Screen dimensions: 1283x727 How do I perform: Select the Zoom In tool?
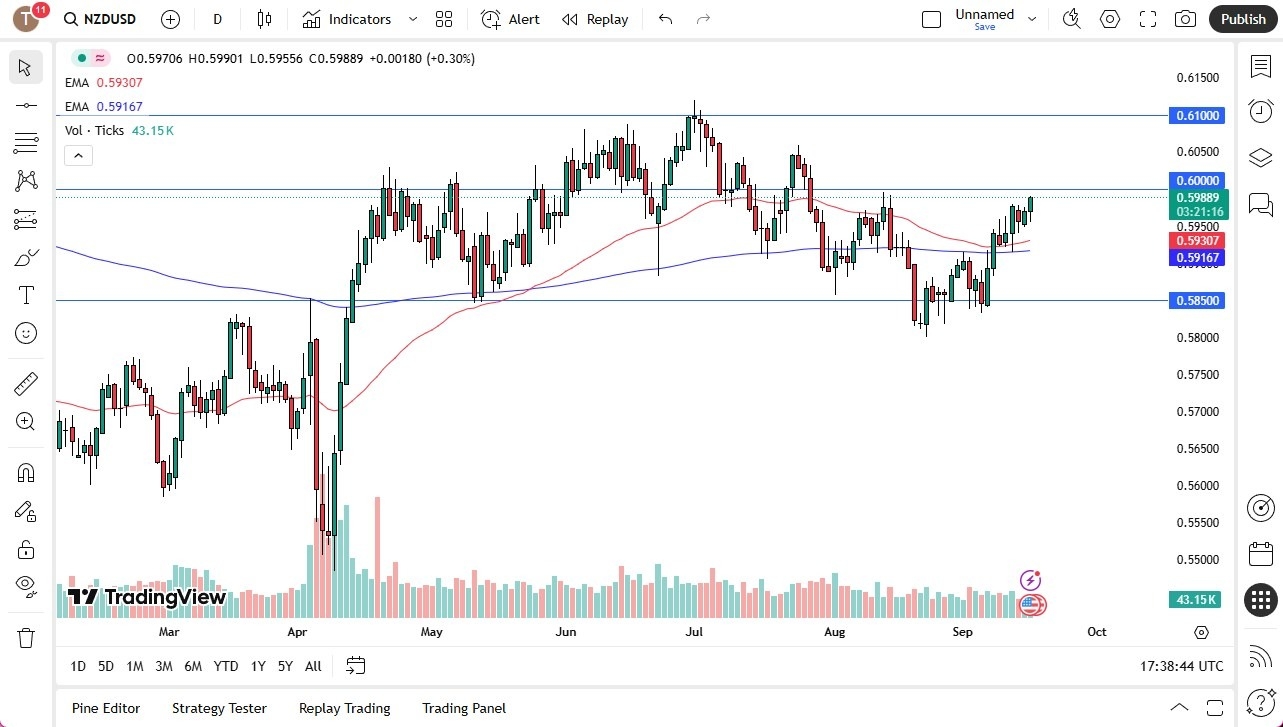click(25, 421)
